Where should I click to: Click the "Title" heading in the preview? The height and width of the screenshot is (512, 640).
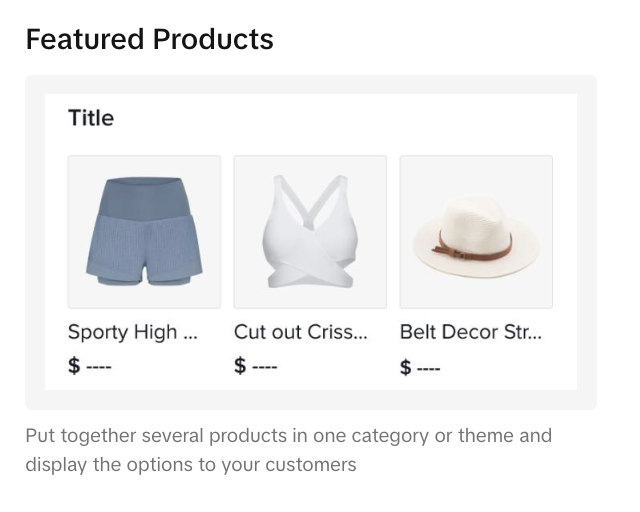[91, 118]
